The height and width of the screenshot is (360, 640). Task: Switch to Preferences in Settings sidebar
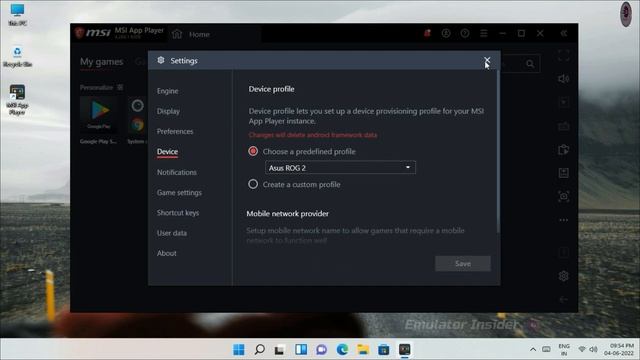point(175,131)
